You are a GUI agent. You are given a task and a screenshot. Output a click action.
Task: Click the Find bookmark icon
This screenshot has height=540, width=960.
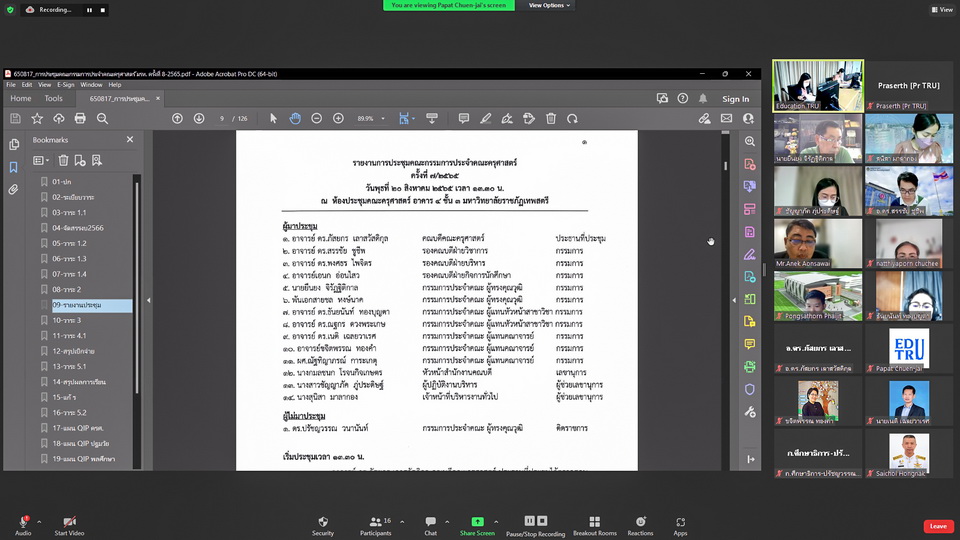click(x=97, y=160)
